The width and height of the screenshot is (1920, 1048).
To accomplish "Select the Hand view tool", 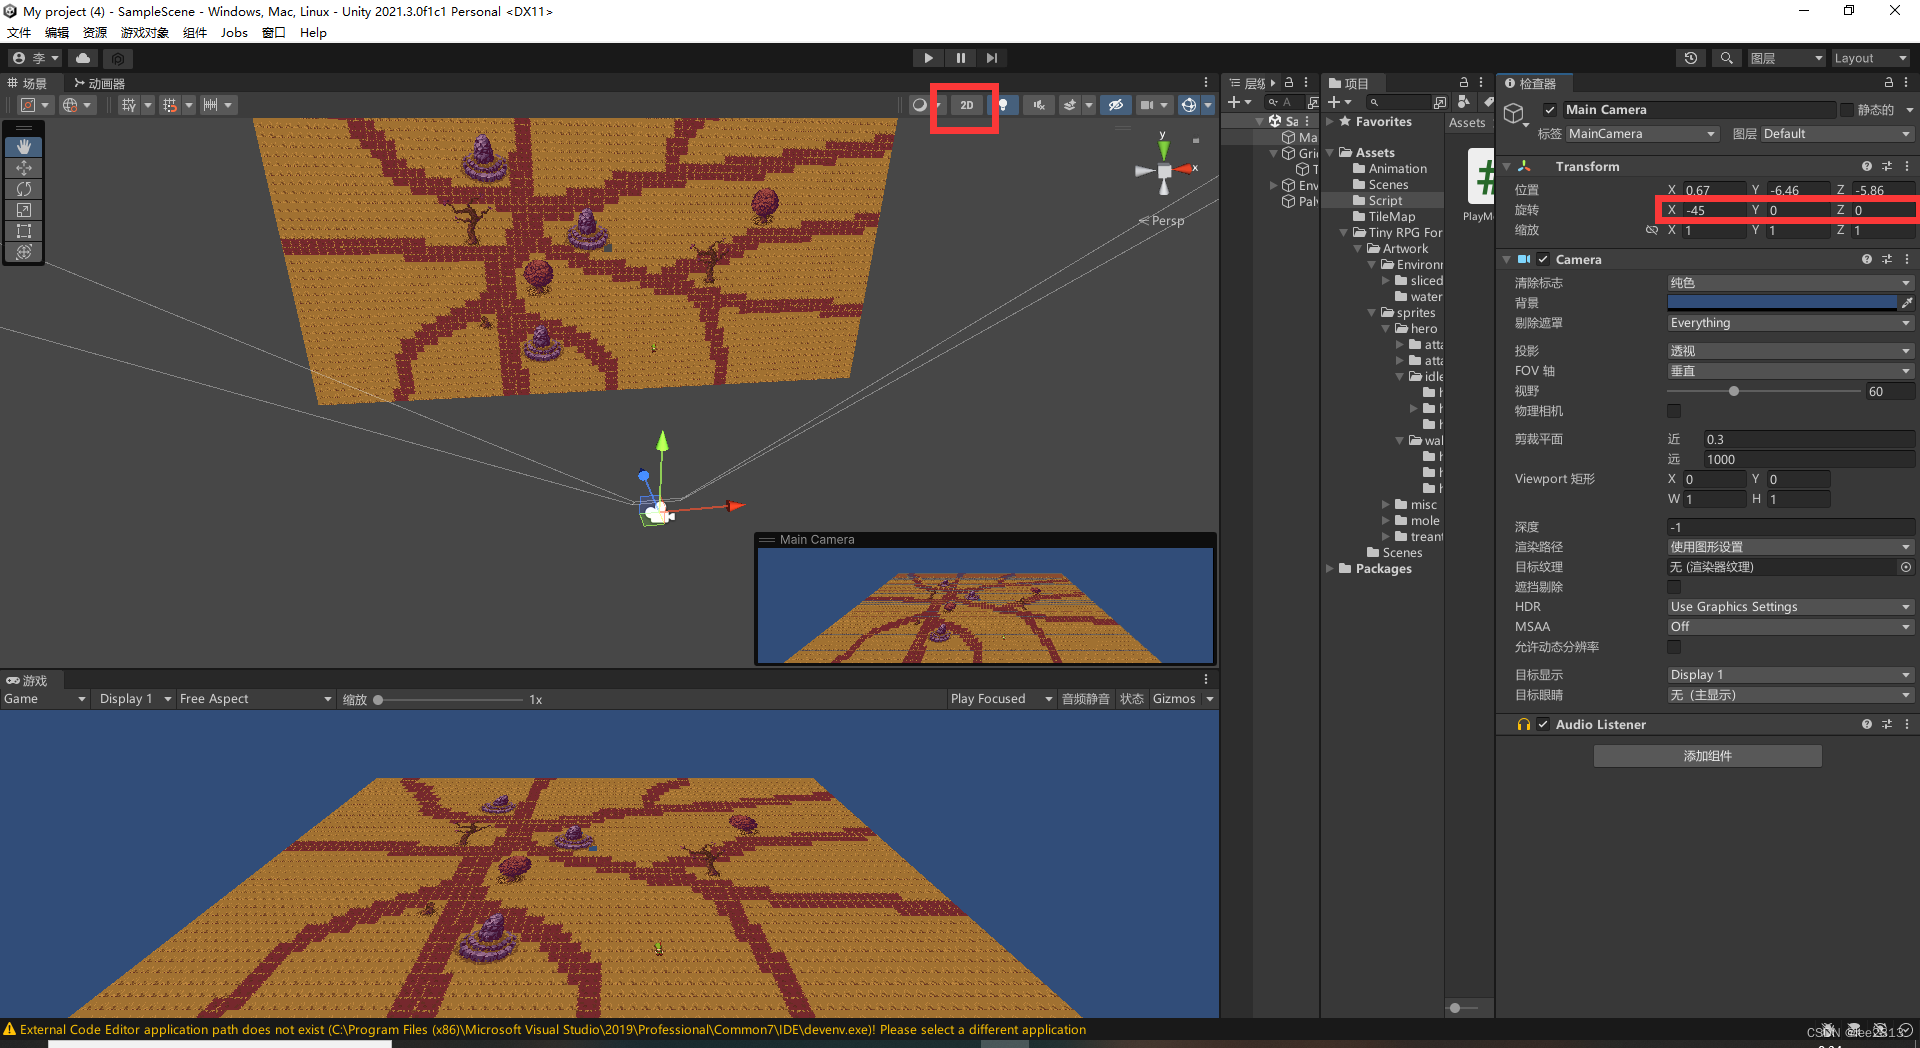I will tap(24, 147).
